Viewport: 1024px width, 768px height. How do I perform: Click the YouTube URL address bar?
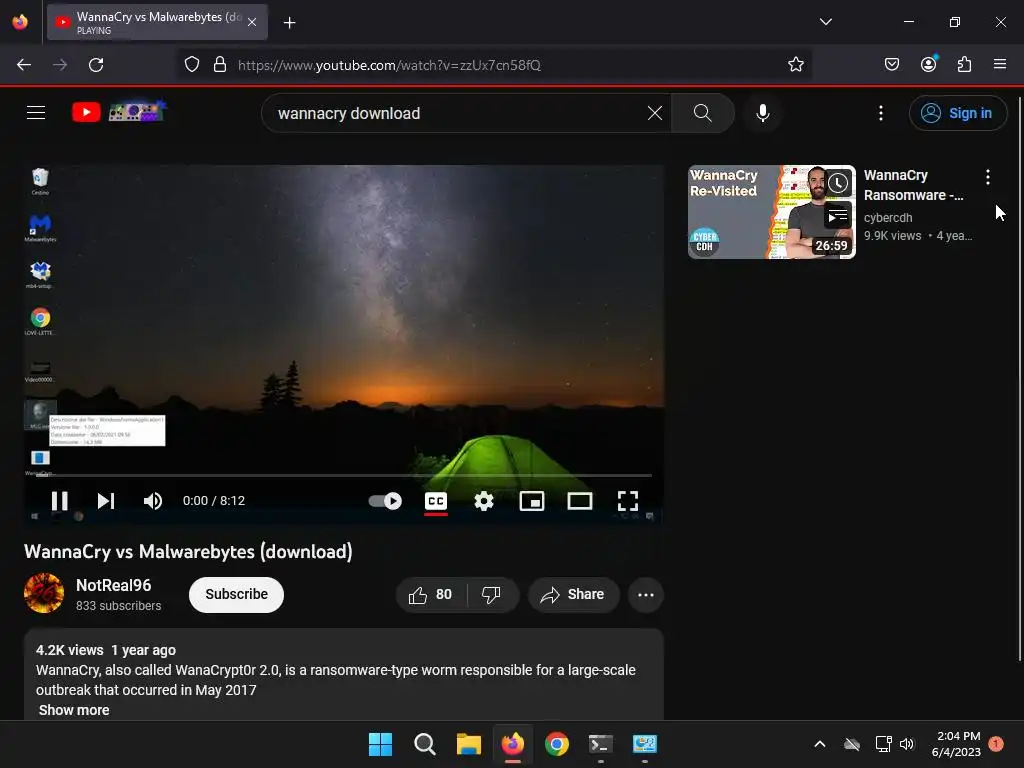(x=503, y=65)
